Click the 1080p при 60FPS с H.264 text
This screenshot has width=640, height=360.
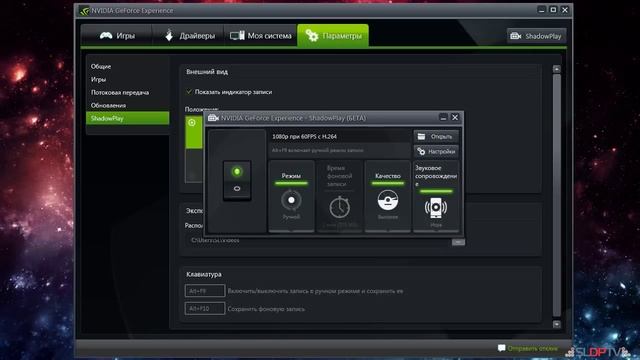304,136
